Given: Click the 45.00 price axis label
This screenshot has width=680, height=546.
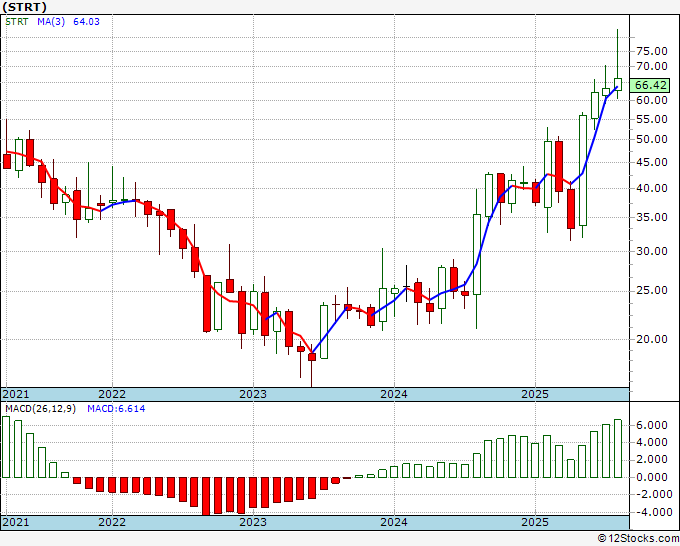Looking at the screenshot, I should 651,162.
